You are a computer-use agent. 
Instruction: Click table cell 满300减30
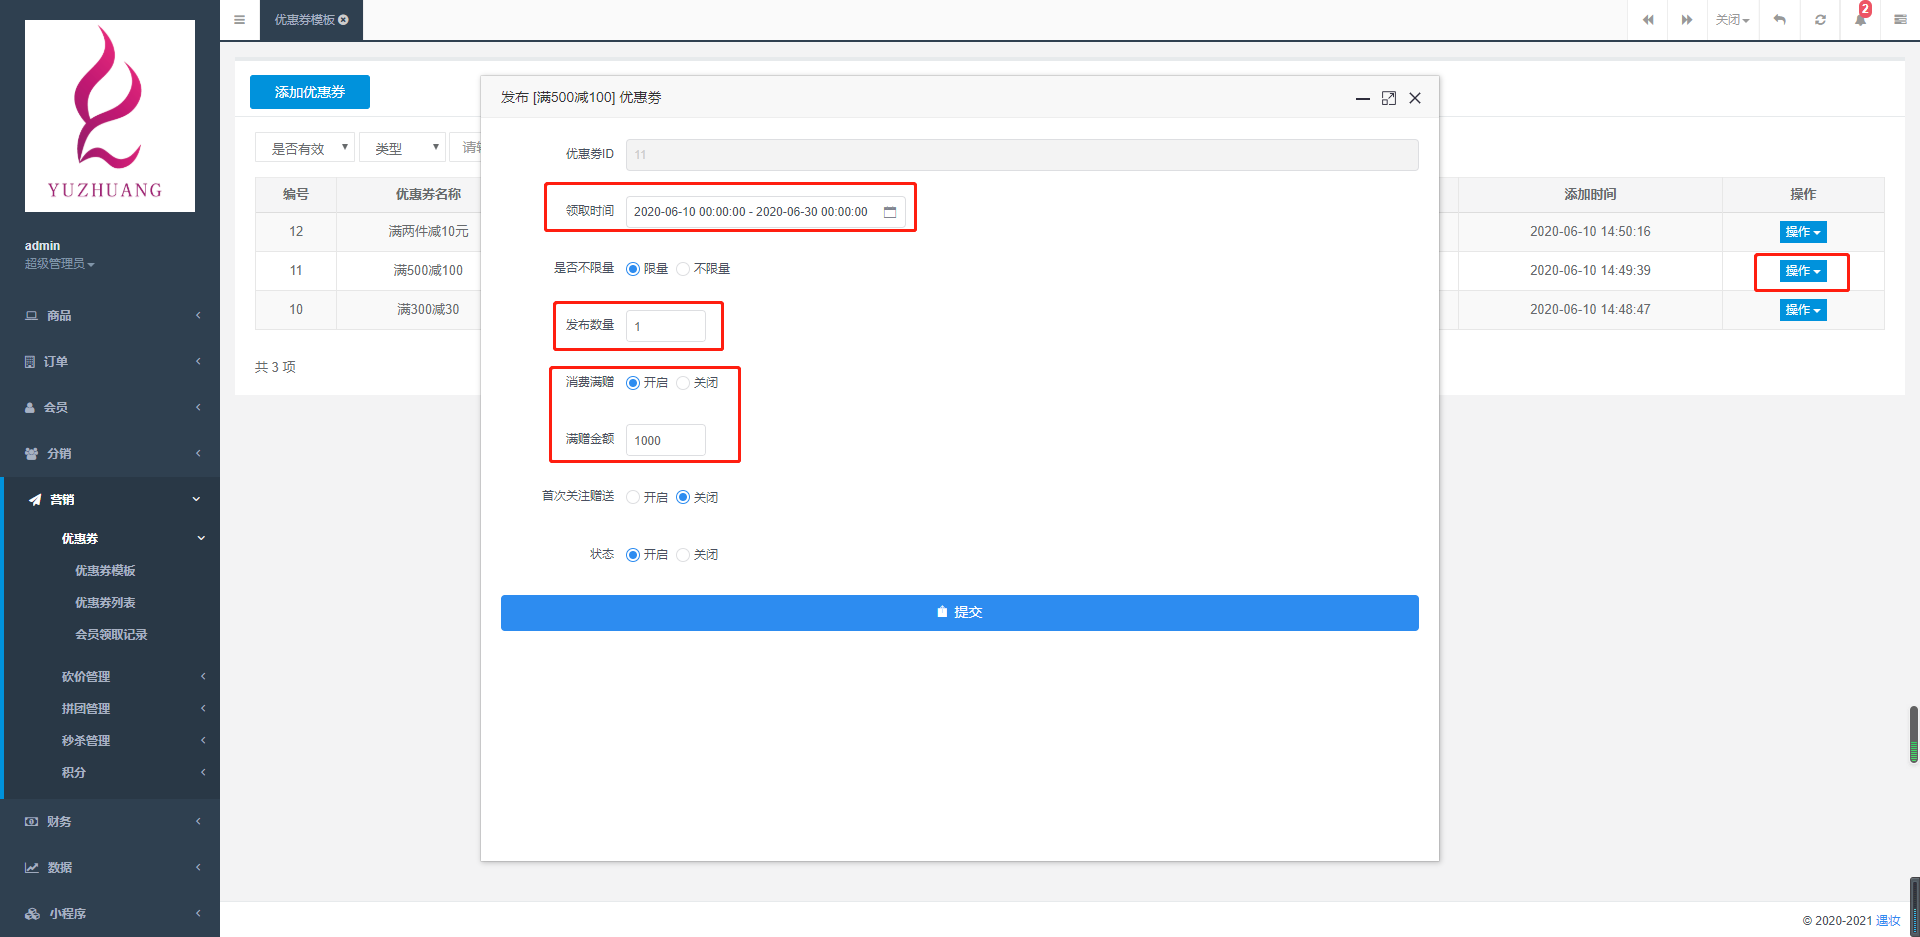[428, 310]
